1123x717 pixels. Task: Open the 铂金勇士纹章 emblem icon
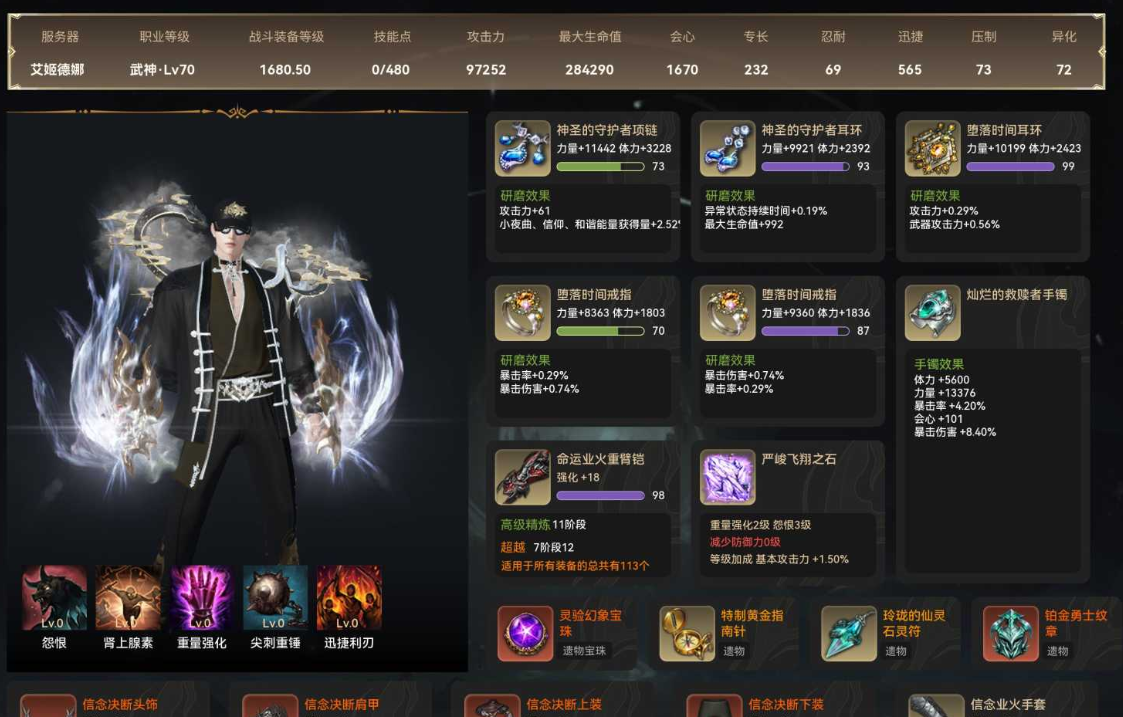(1011, 633)
